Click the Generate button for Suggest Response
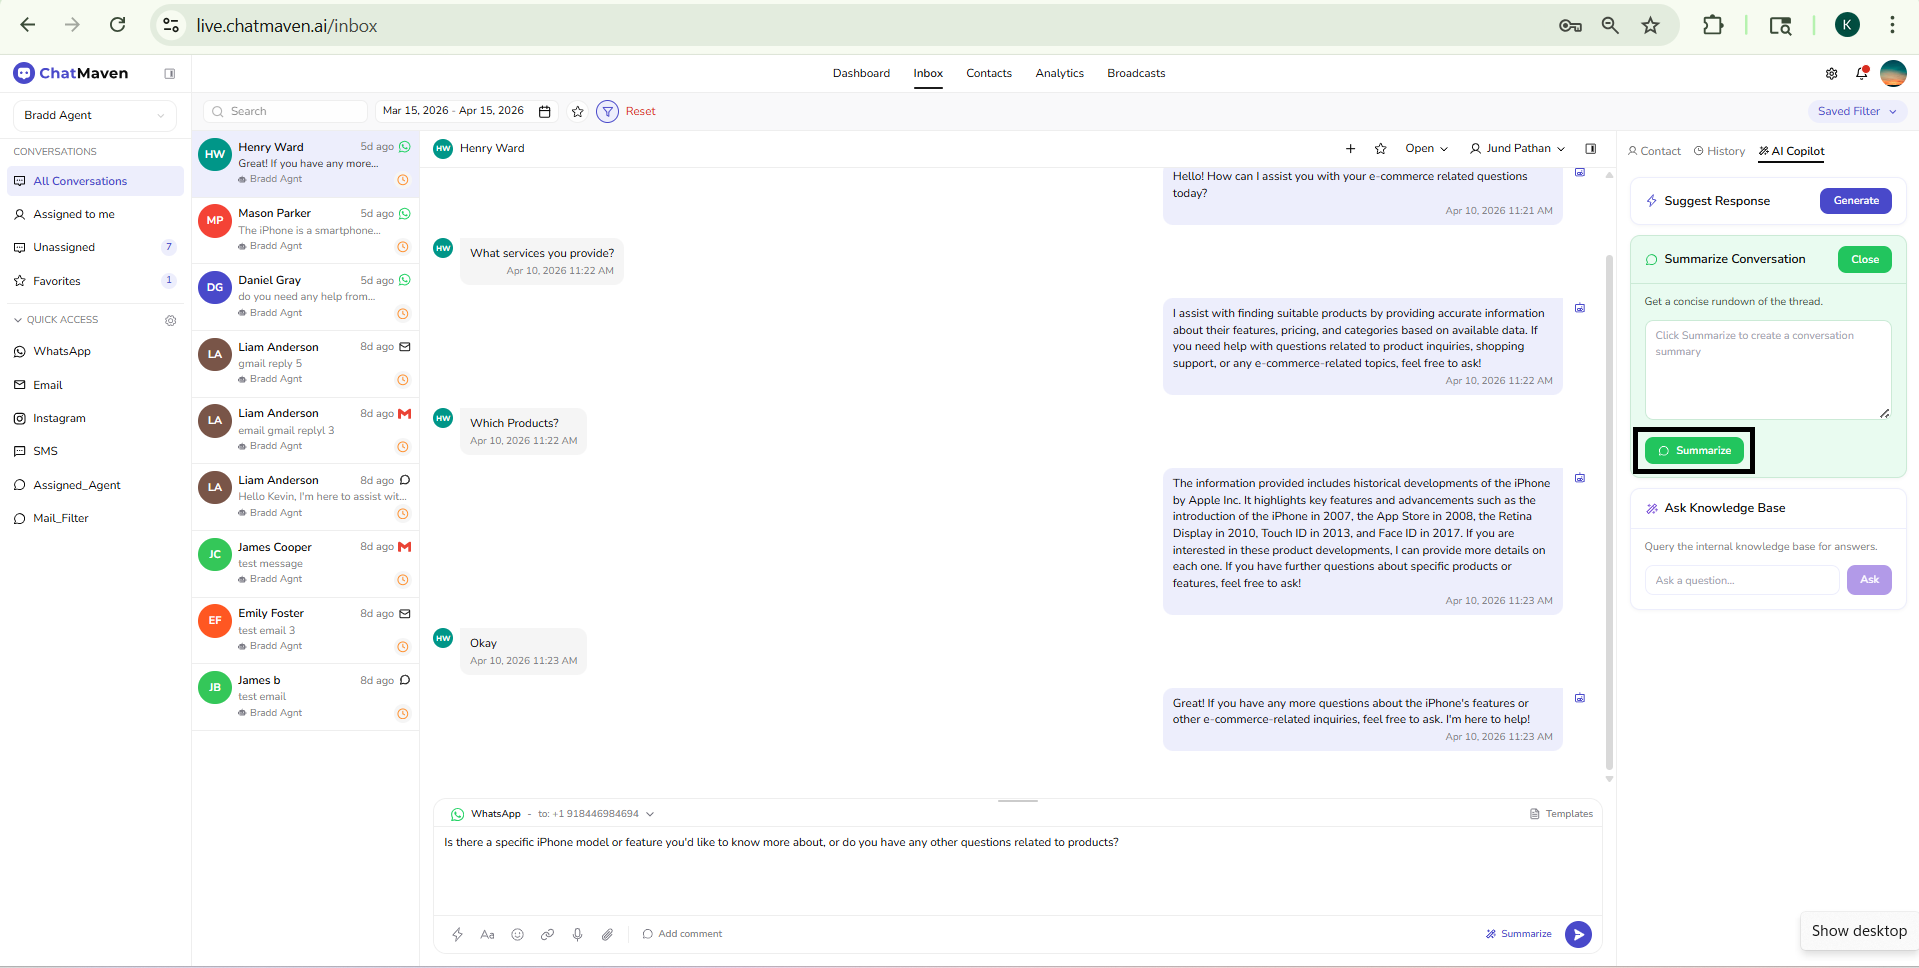Screen dimensions: 1919x968 tap(1855, 201)
